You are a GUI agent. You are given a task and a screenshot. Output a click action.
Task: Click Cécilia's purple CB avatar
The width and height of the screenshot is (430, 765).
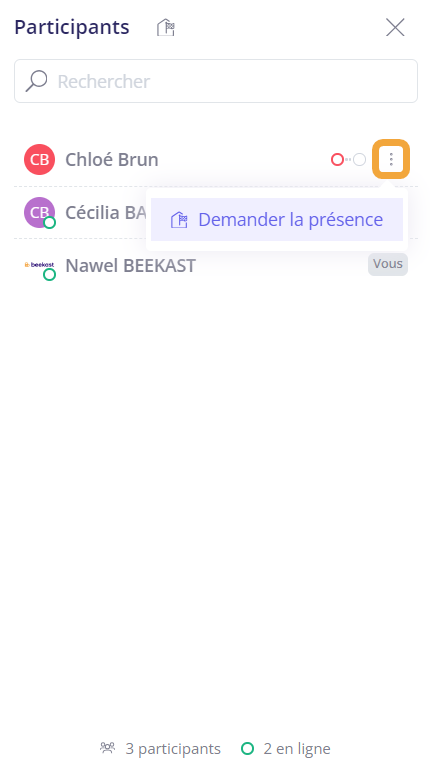pos(40,212)
